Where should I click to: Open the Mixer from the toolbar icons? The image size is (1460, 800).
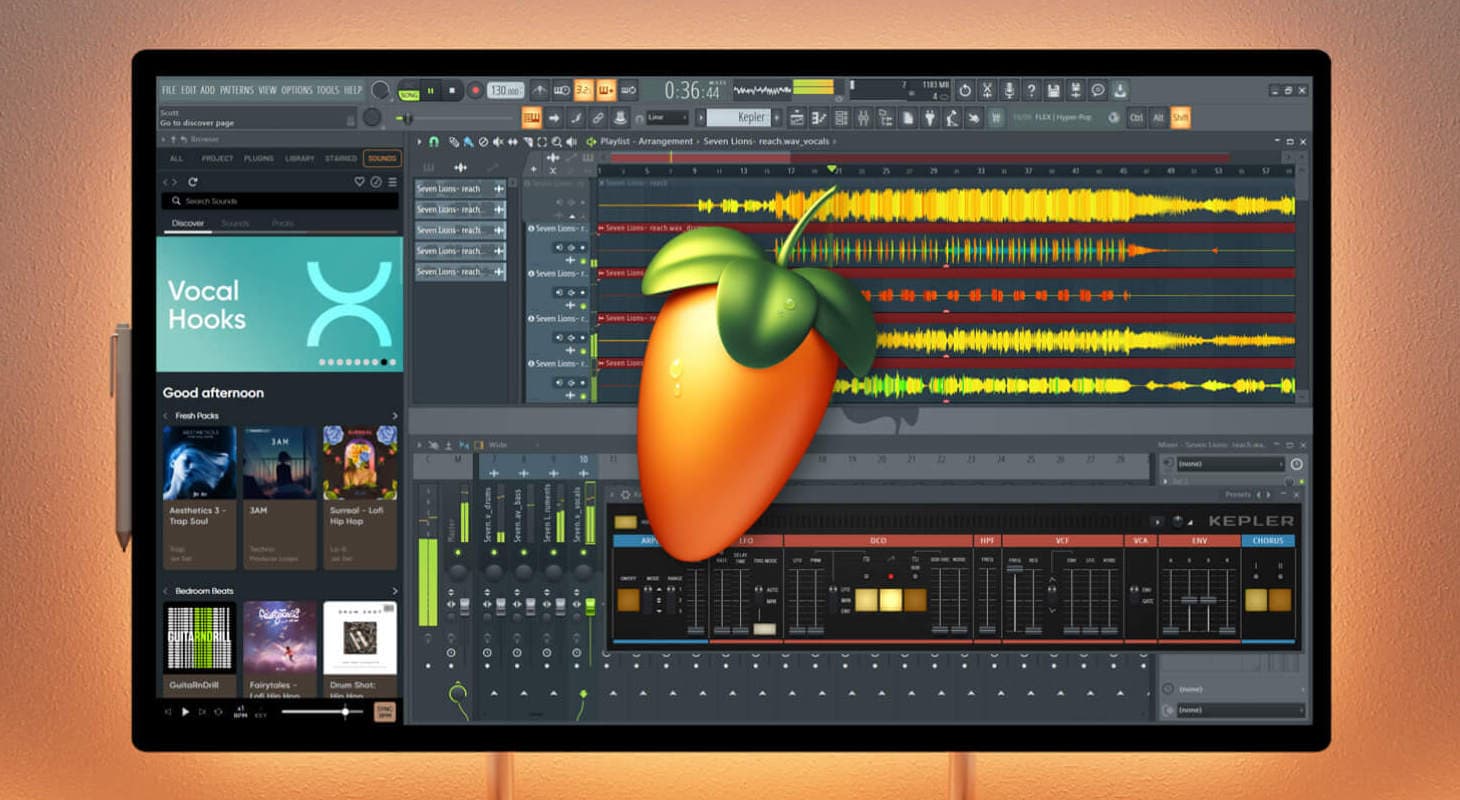pos(862,118)
